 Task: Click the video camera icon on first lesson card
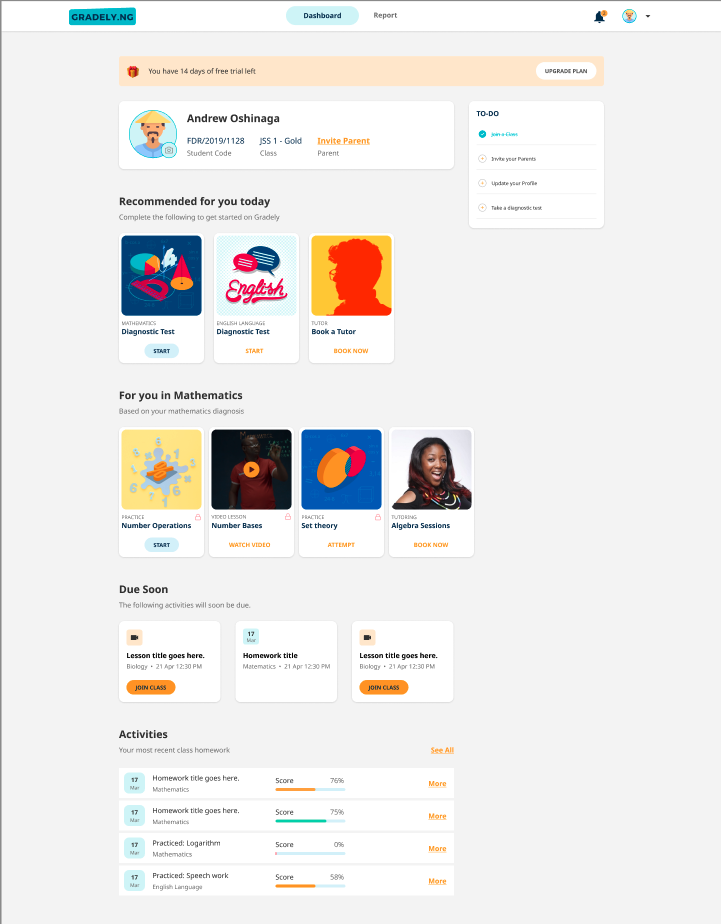click(x=134, y=637)
